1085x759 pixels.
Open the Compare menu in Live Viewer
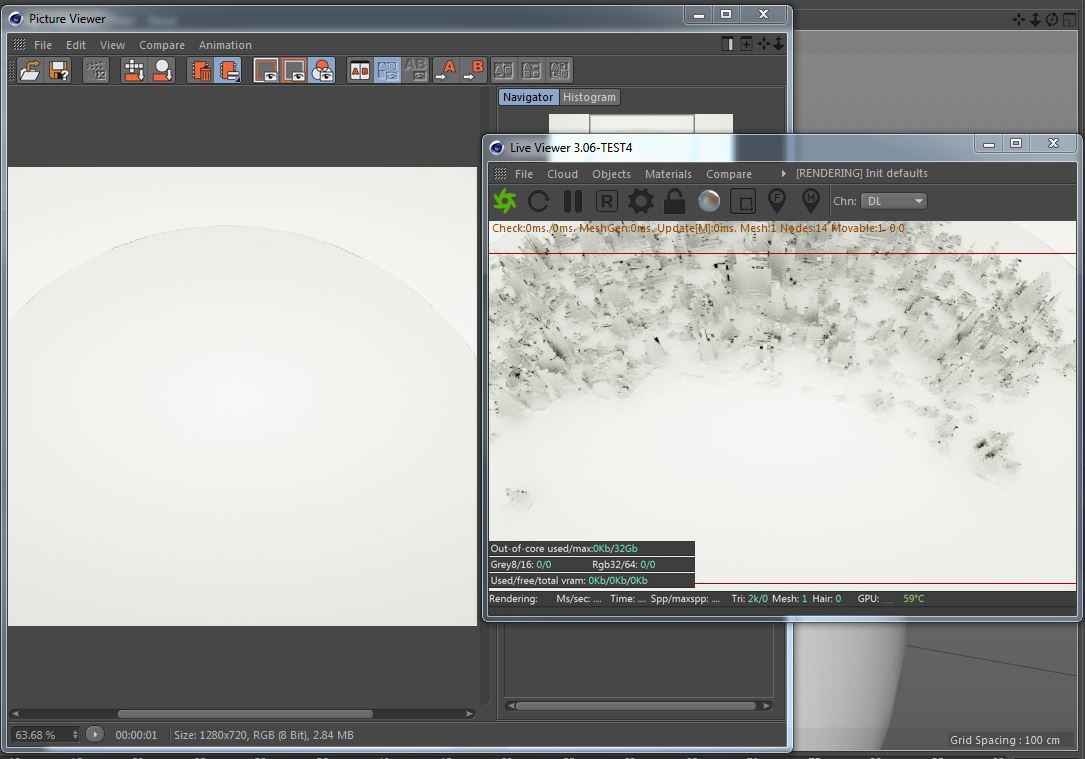coord(729,174)
